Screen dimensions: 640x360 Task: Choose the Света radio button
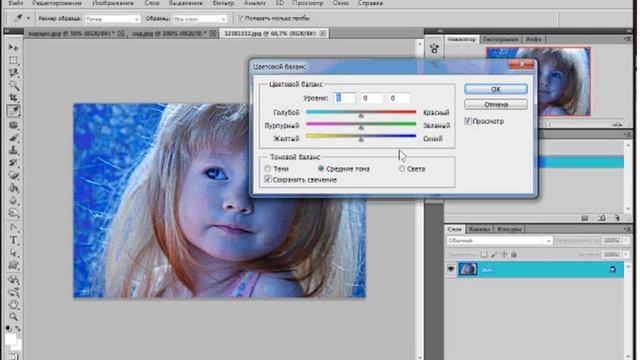[x=402, y=169]
